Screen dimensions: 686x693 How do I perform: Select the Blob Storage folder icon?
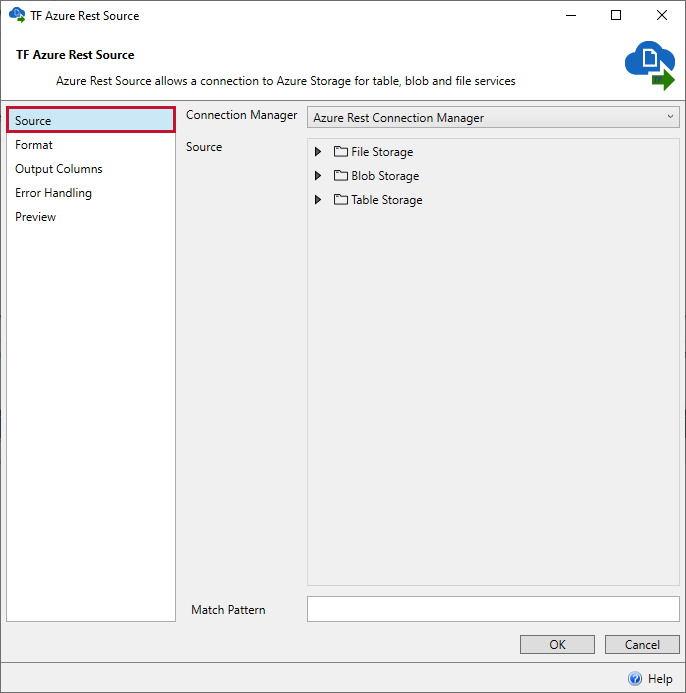click(x=340, y=175)
